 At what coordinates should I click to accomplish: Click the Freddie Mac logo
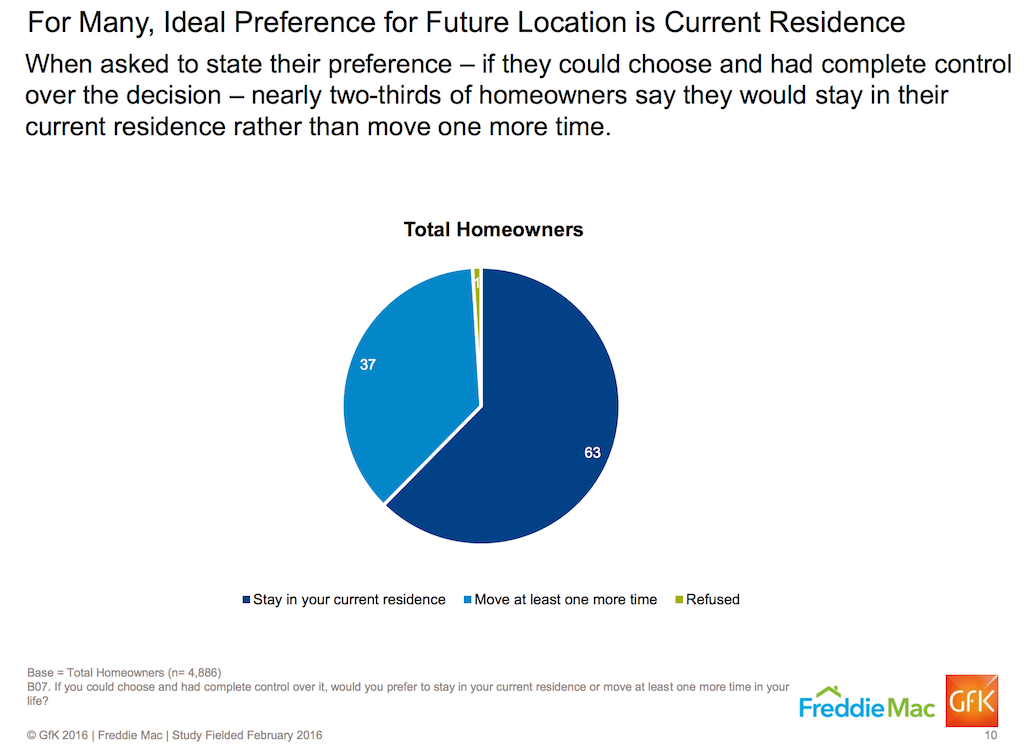(867, 704)
